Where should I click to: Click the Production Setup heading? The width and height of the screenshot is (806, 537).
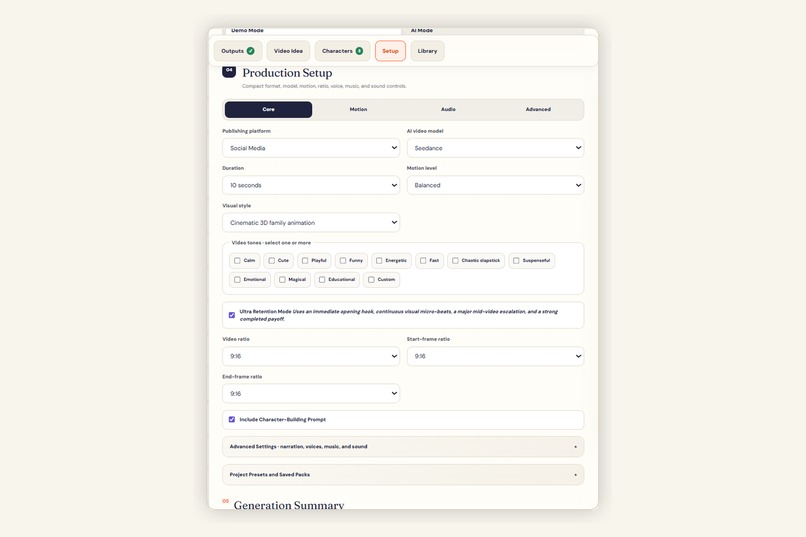(x=287, y=73)
